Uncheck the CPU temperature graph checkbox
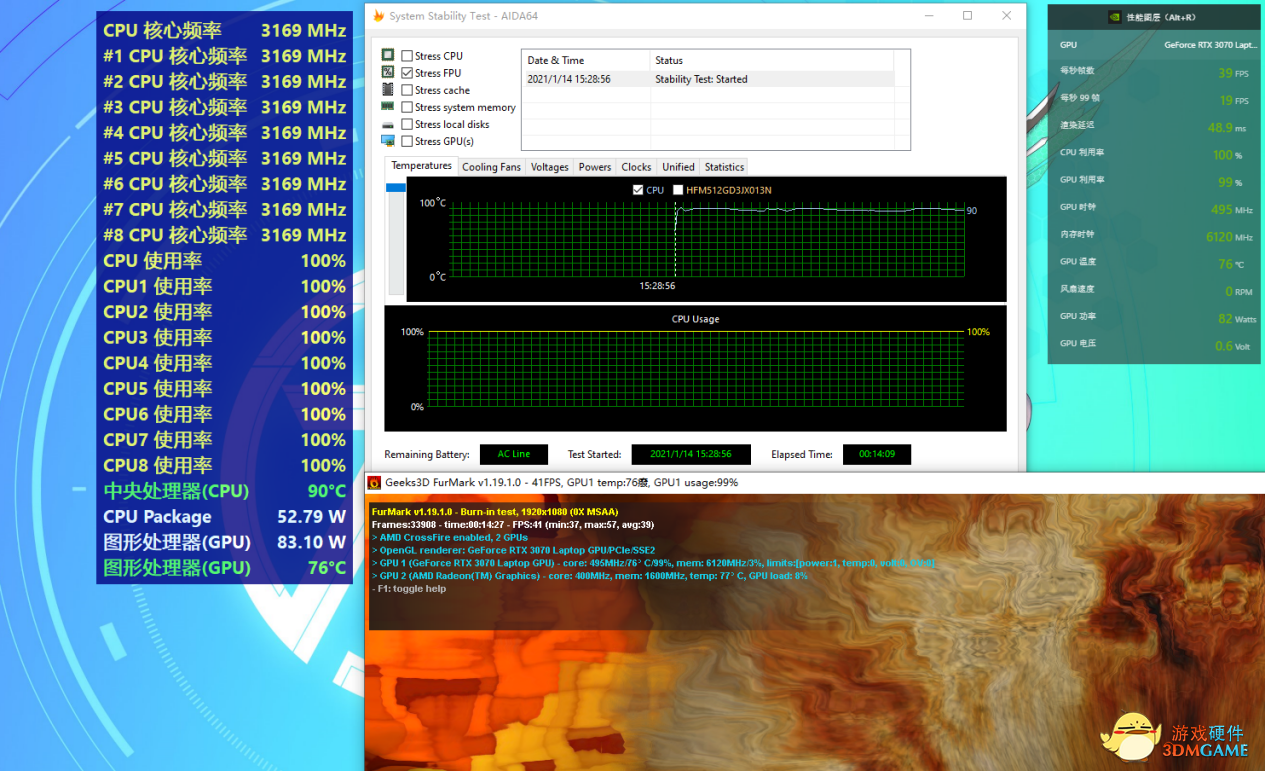 [638, 190]
